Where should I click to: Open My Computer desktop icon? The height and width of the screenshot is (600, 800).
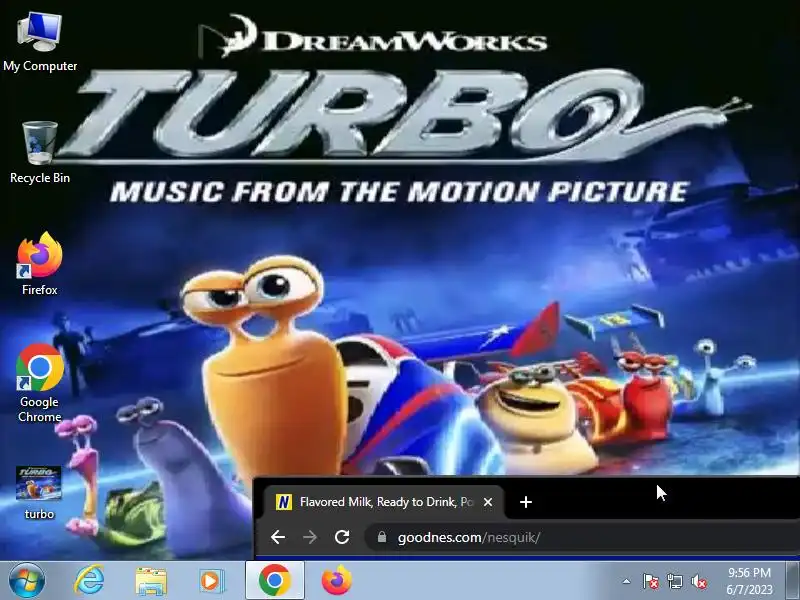40,42
